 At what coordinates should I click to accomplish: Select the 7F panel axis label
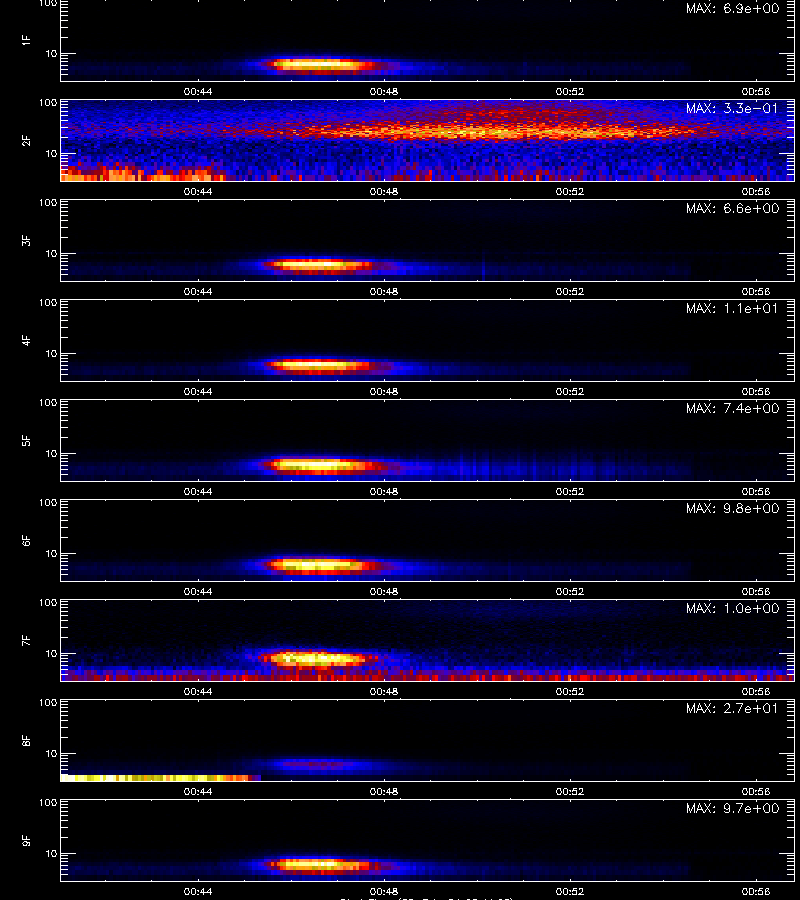click(26, 640)
